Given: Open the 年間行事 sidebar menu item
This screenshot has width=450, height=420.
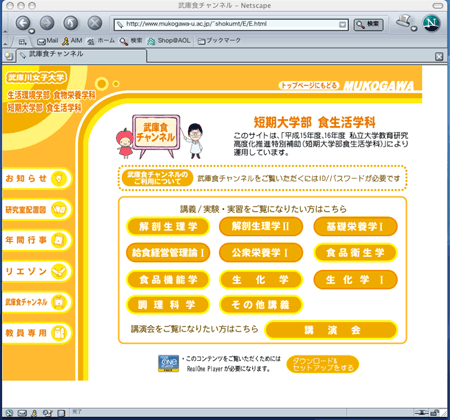Looking at the screenshot, I should pyautogui.click(x=37, y=240).
